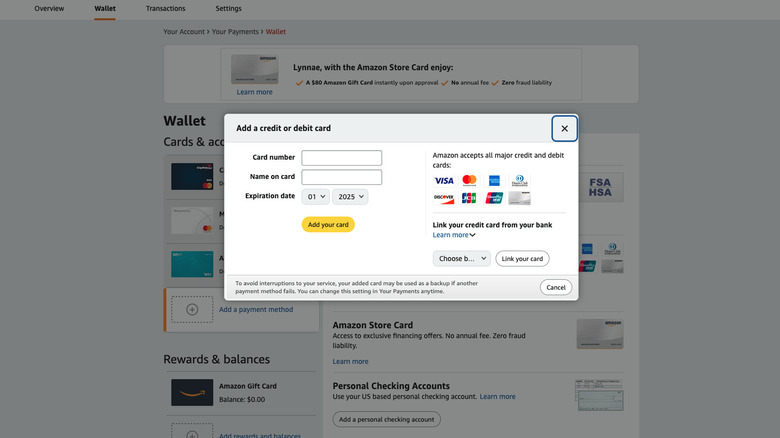Click the Link your card button

pyautogui.click(x=522, y=259)
